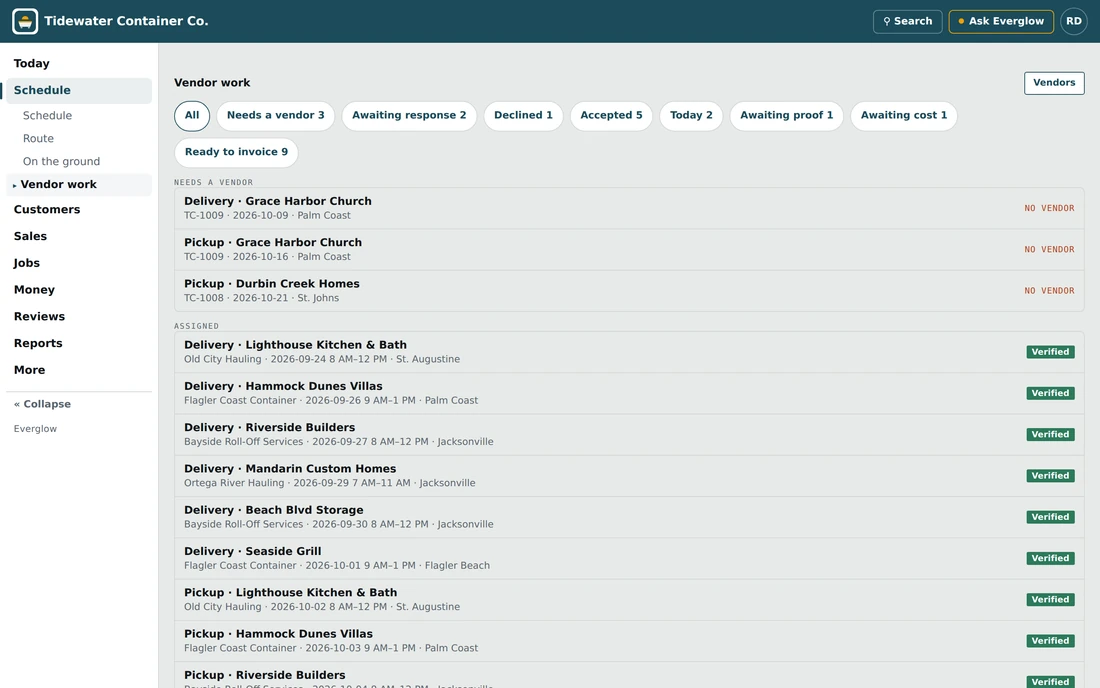Filter by Awaiting cost 1

tap(904, 116)
